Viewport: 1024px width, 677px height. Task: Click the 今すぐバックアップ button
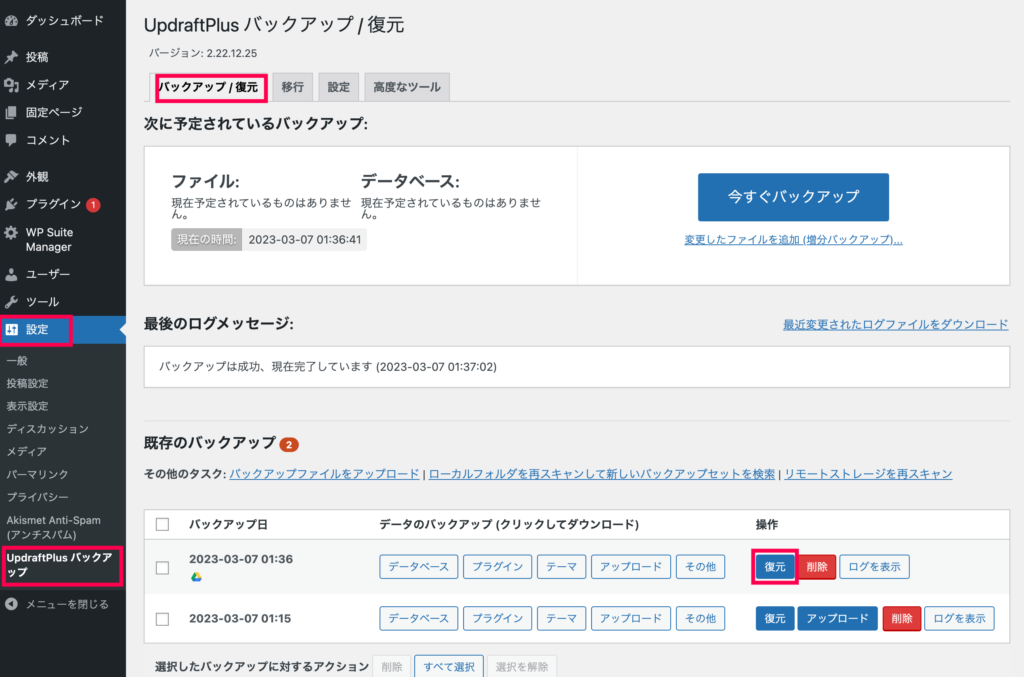[793, 197]
